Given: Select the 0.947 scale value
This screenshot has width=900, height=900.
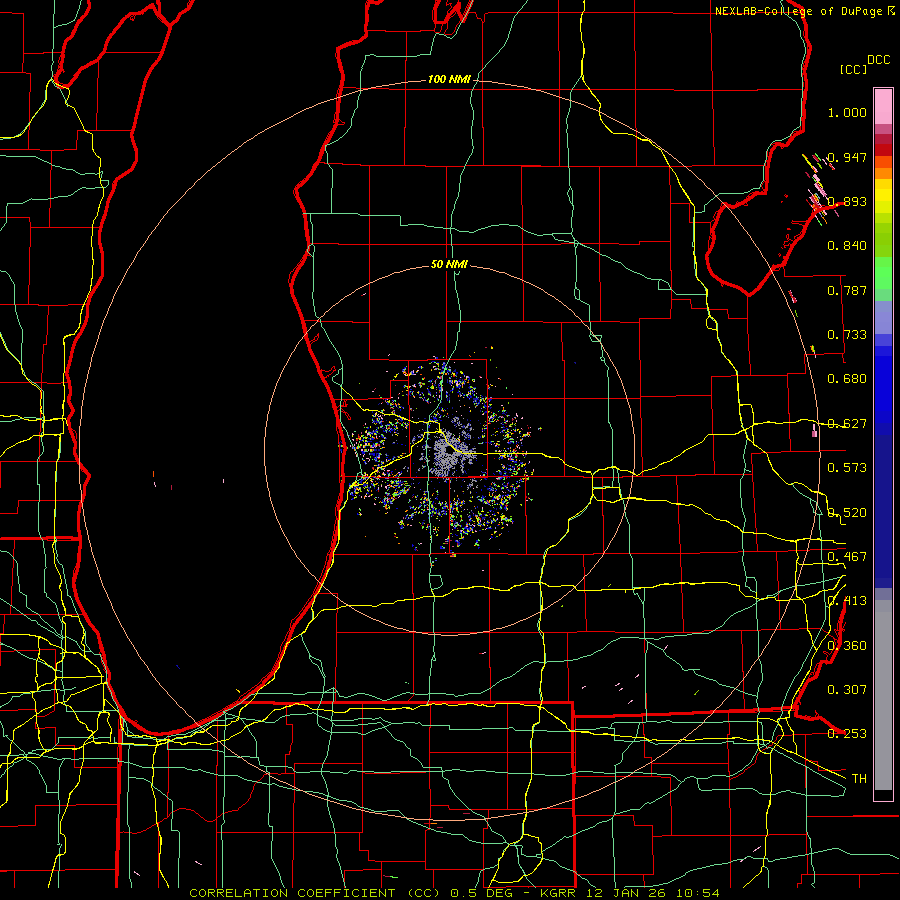Looking at the screenshot, I should [x=847, y=157].
